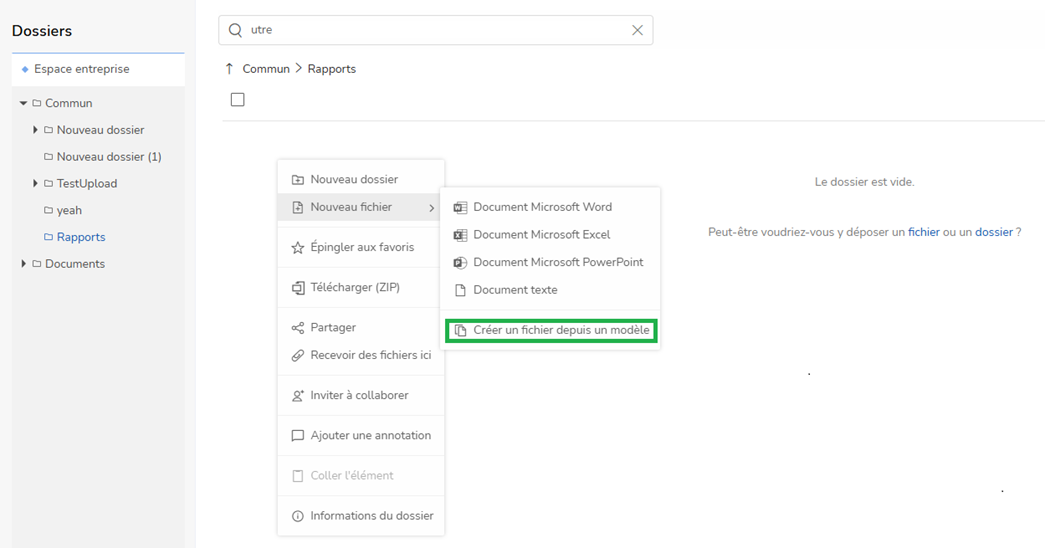This screenshot has width=1045, height=548.
Task: Collapse the Commun folder tree
Action: [x=23, y=103]
